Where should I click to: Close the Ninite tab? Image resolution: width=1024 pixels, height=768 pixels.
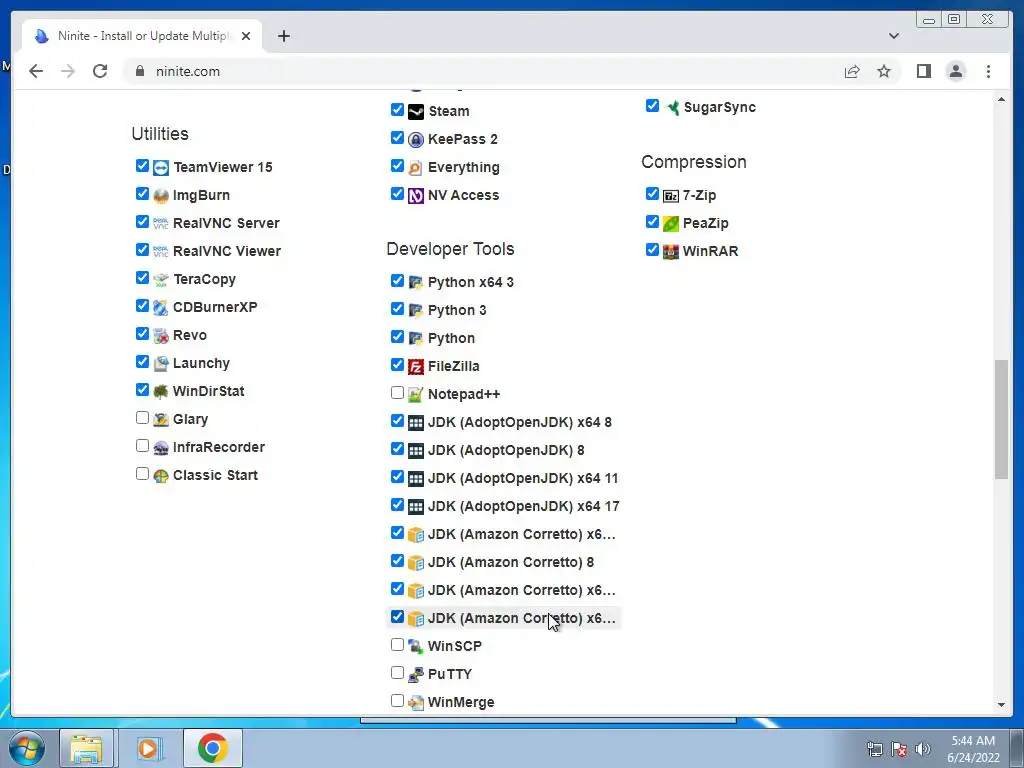pyautogui.click(x=246, y=36)
